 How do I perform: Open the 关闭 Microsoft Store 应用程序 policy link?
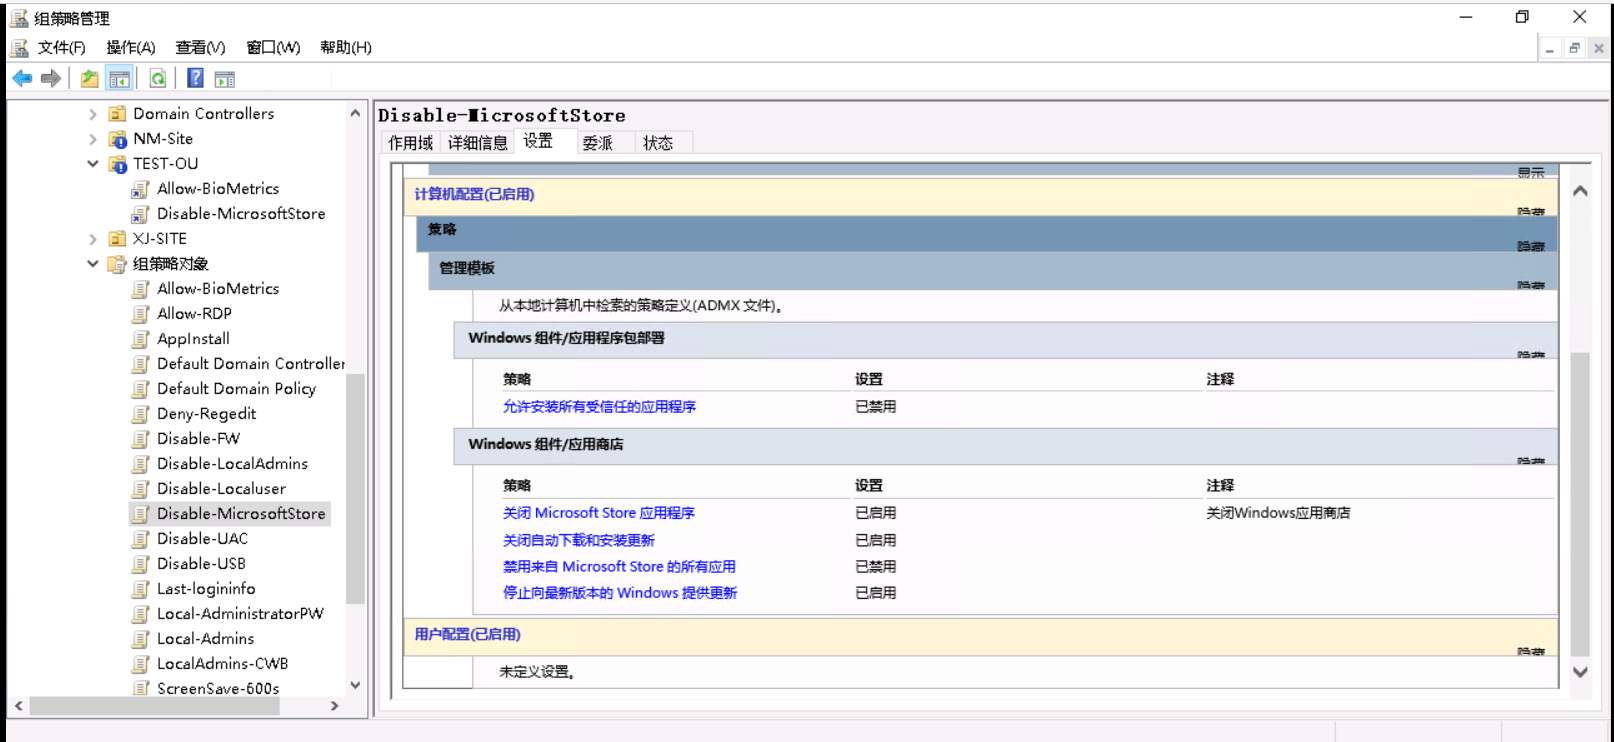click(x=598, y=513)
